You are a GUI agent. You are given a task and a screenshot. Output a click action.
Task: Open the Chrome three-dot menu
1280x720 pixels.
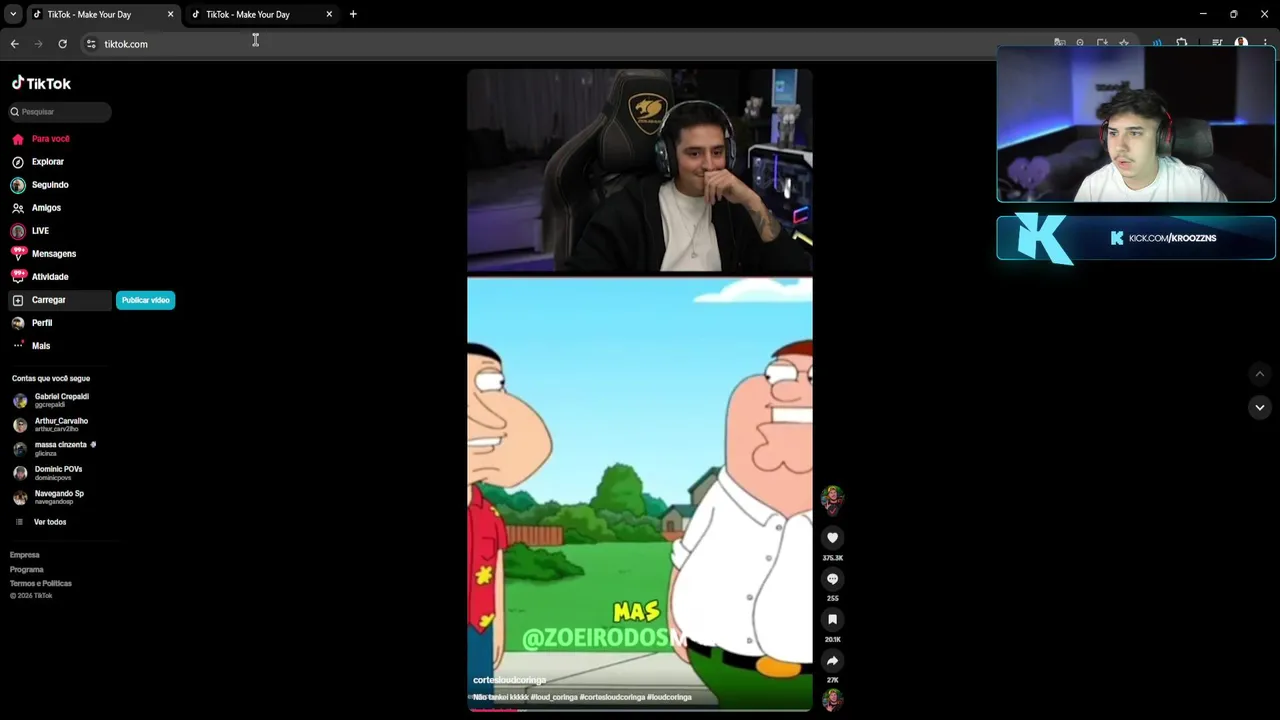coord(1265,43)
